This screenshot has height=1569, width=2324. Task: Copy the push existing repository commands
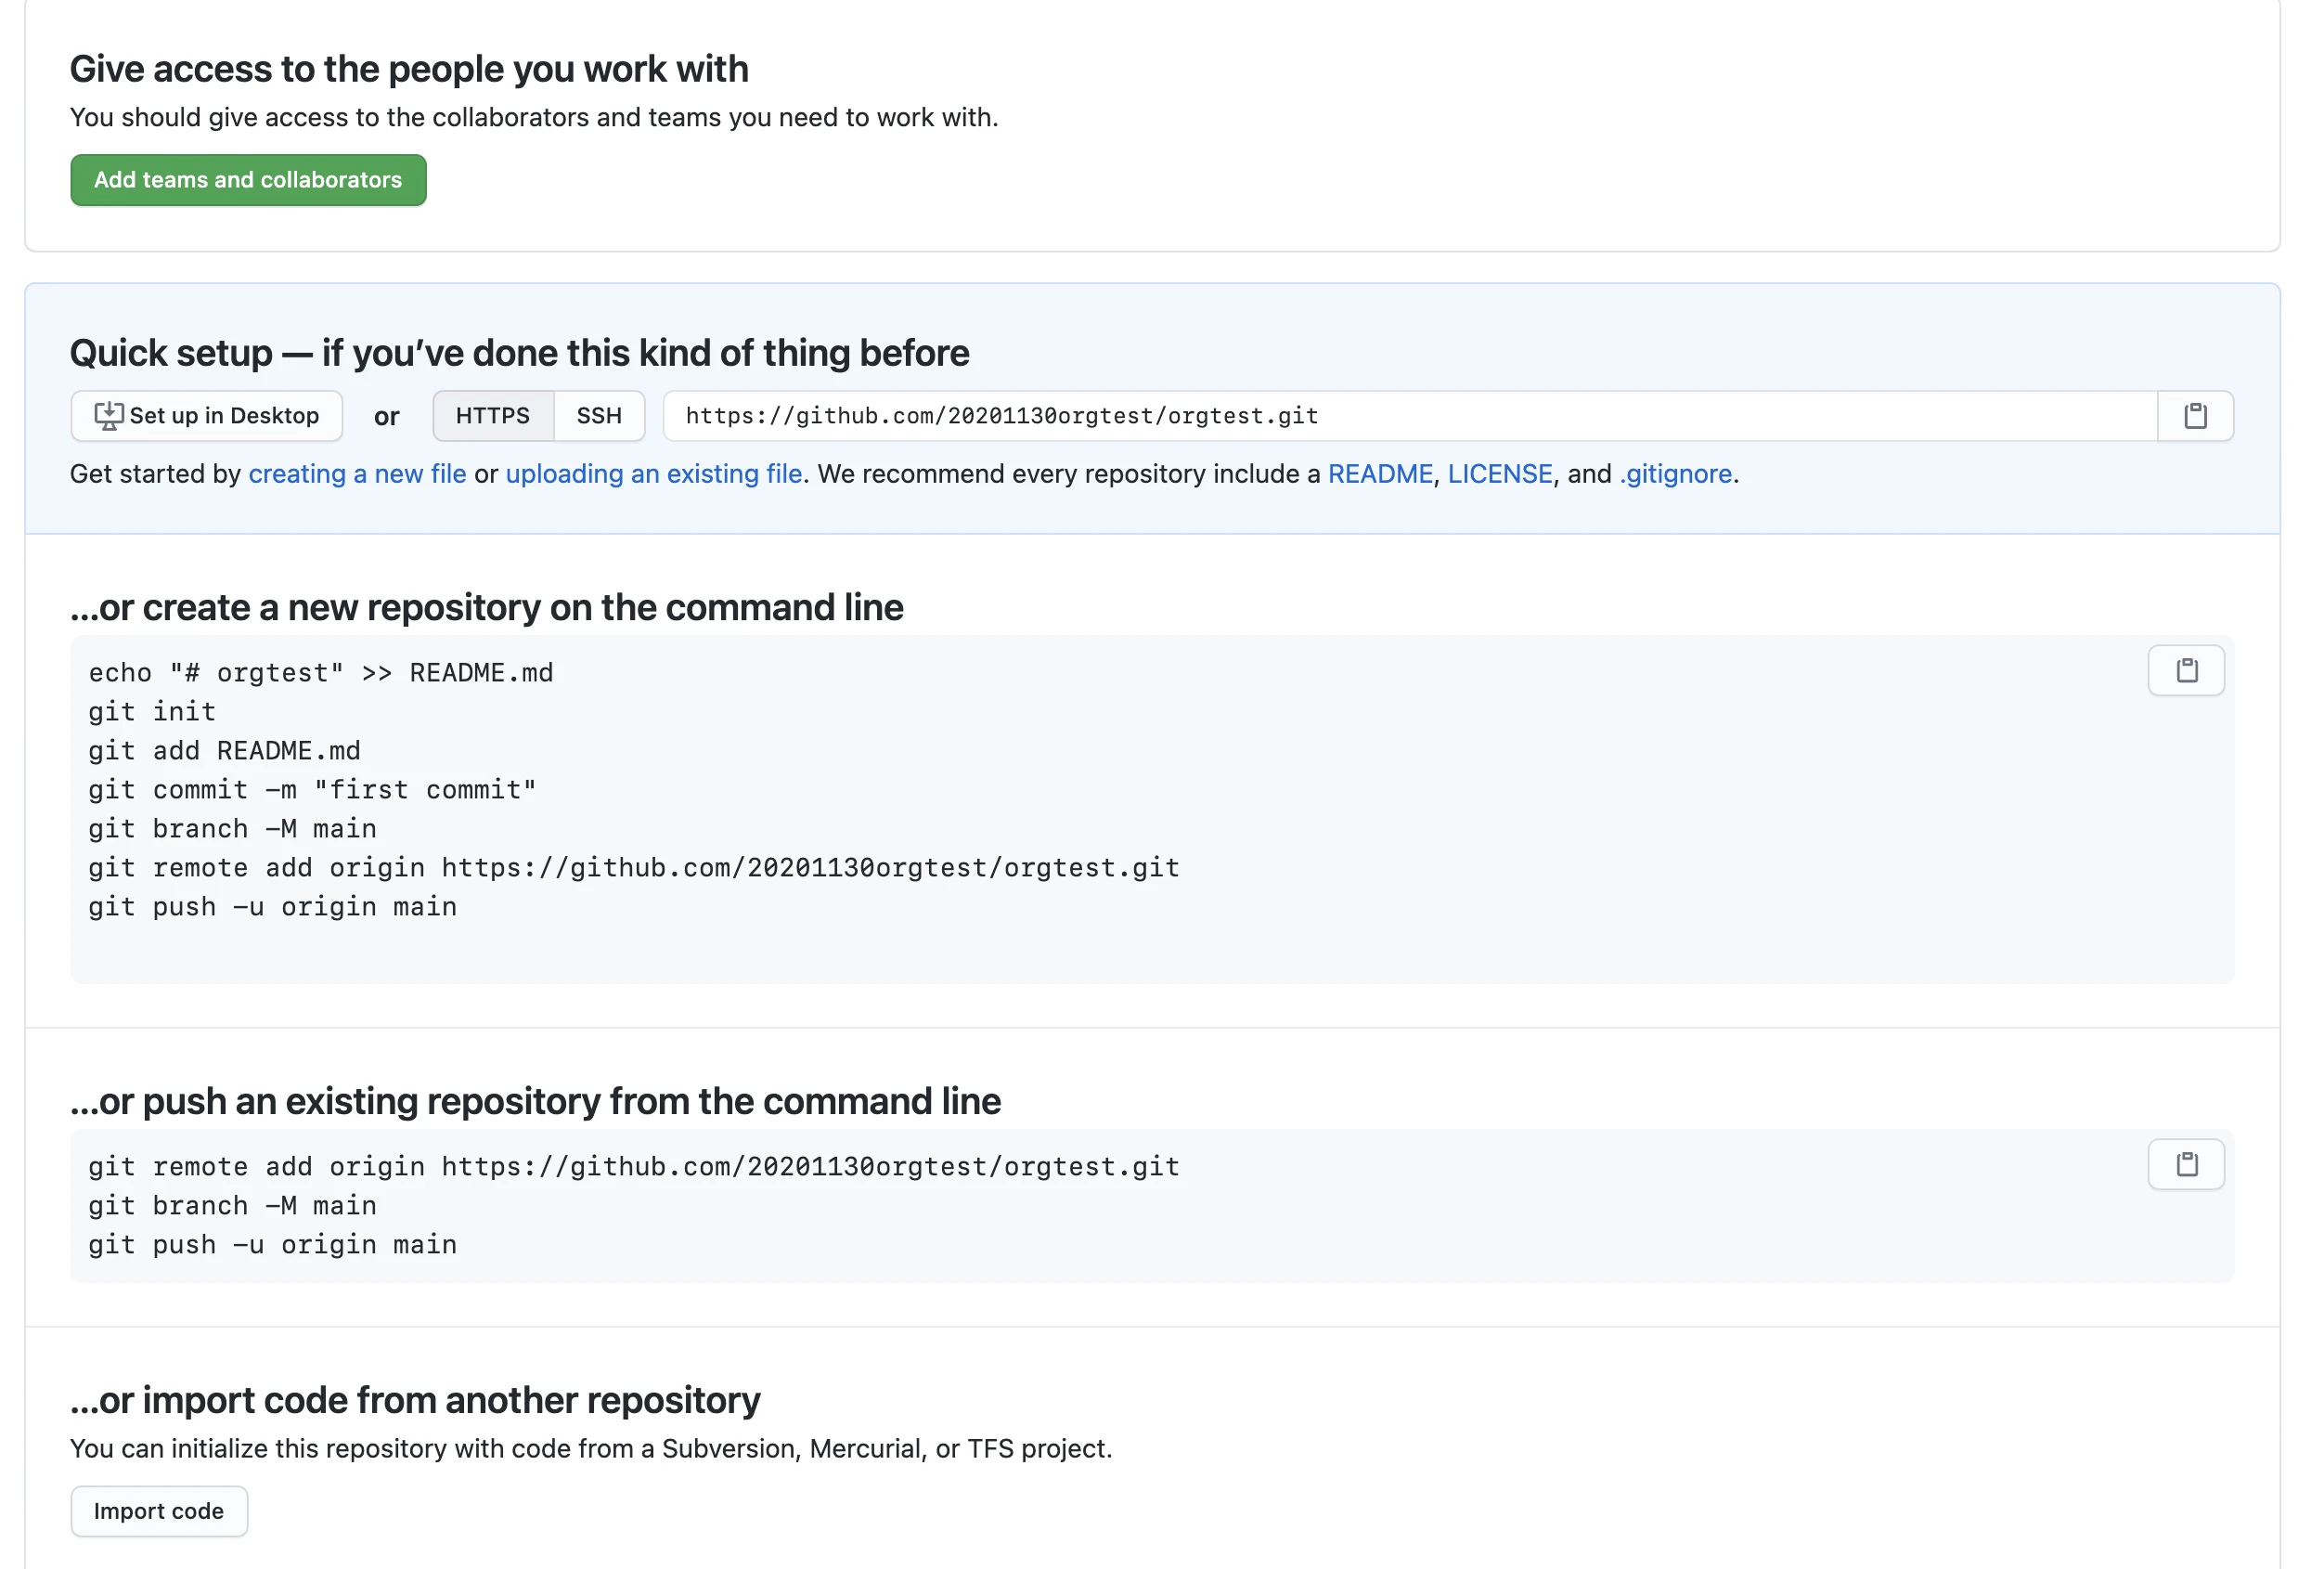(2186, 1164)
